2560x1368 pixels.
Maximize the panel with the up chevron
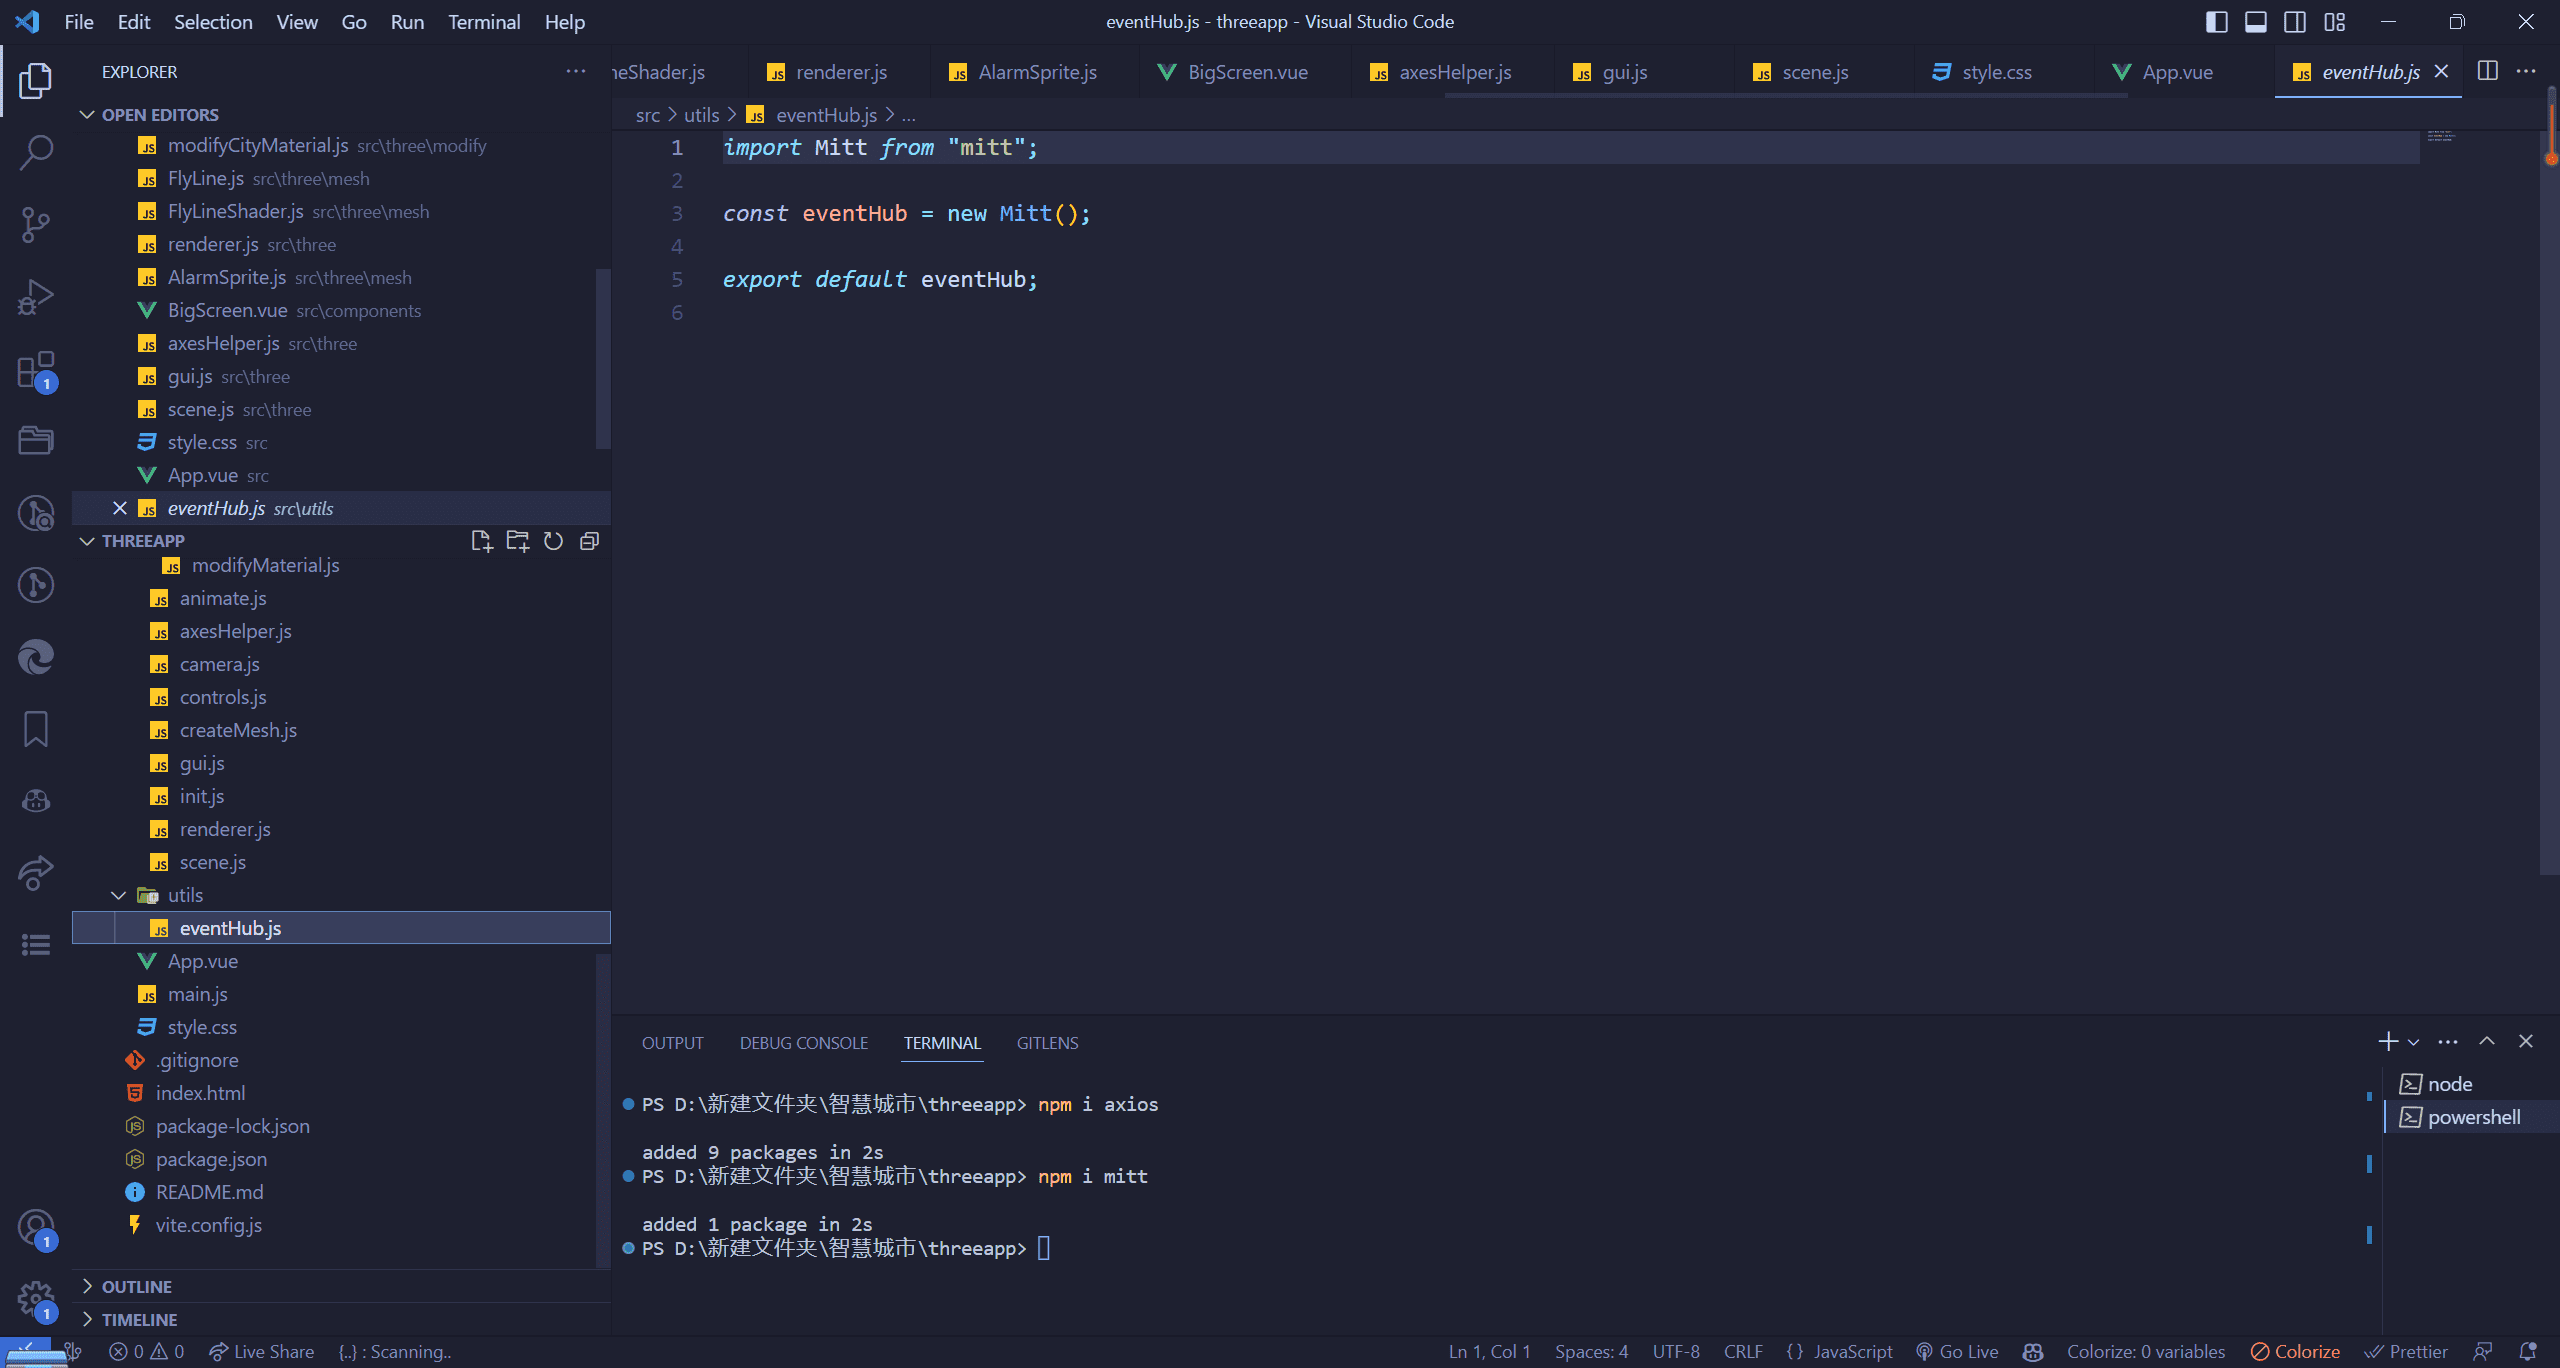2487,1042
